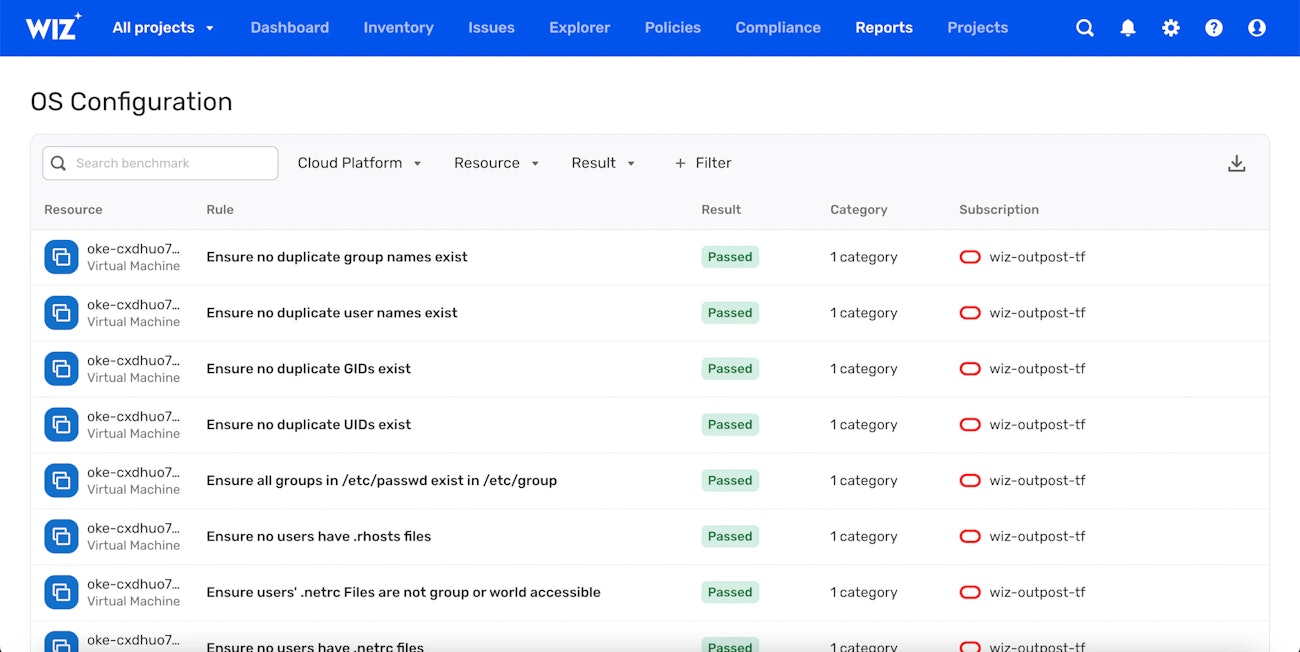This screenshot has width=1300, height=652.
Task: Go to the Dashboard tab
Action: (x=289, y=28)
